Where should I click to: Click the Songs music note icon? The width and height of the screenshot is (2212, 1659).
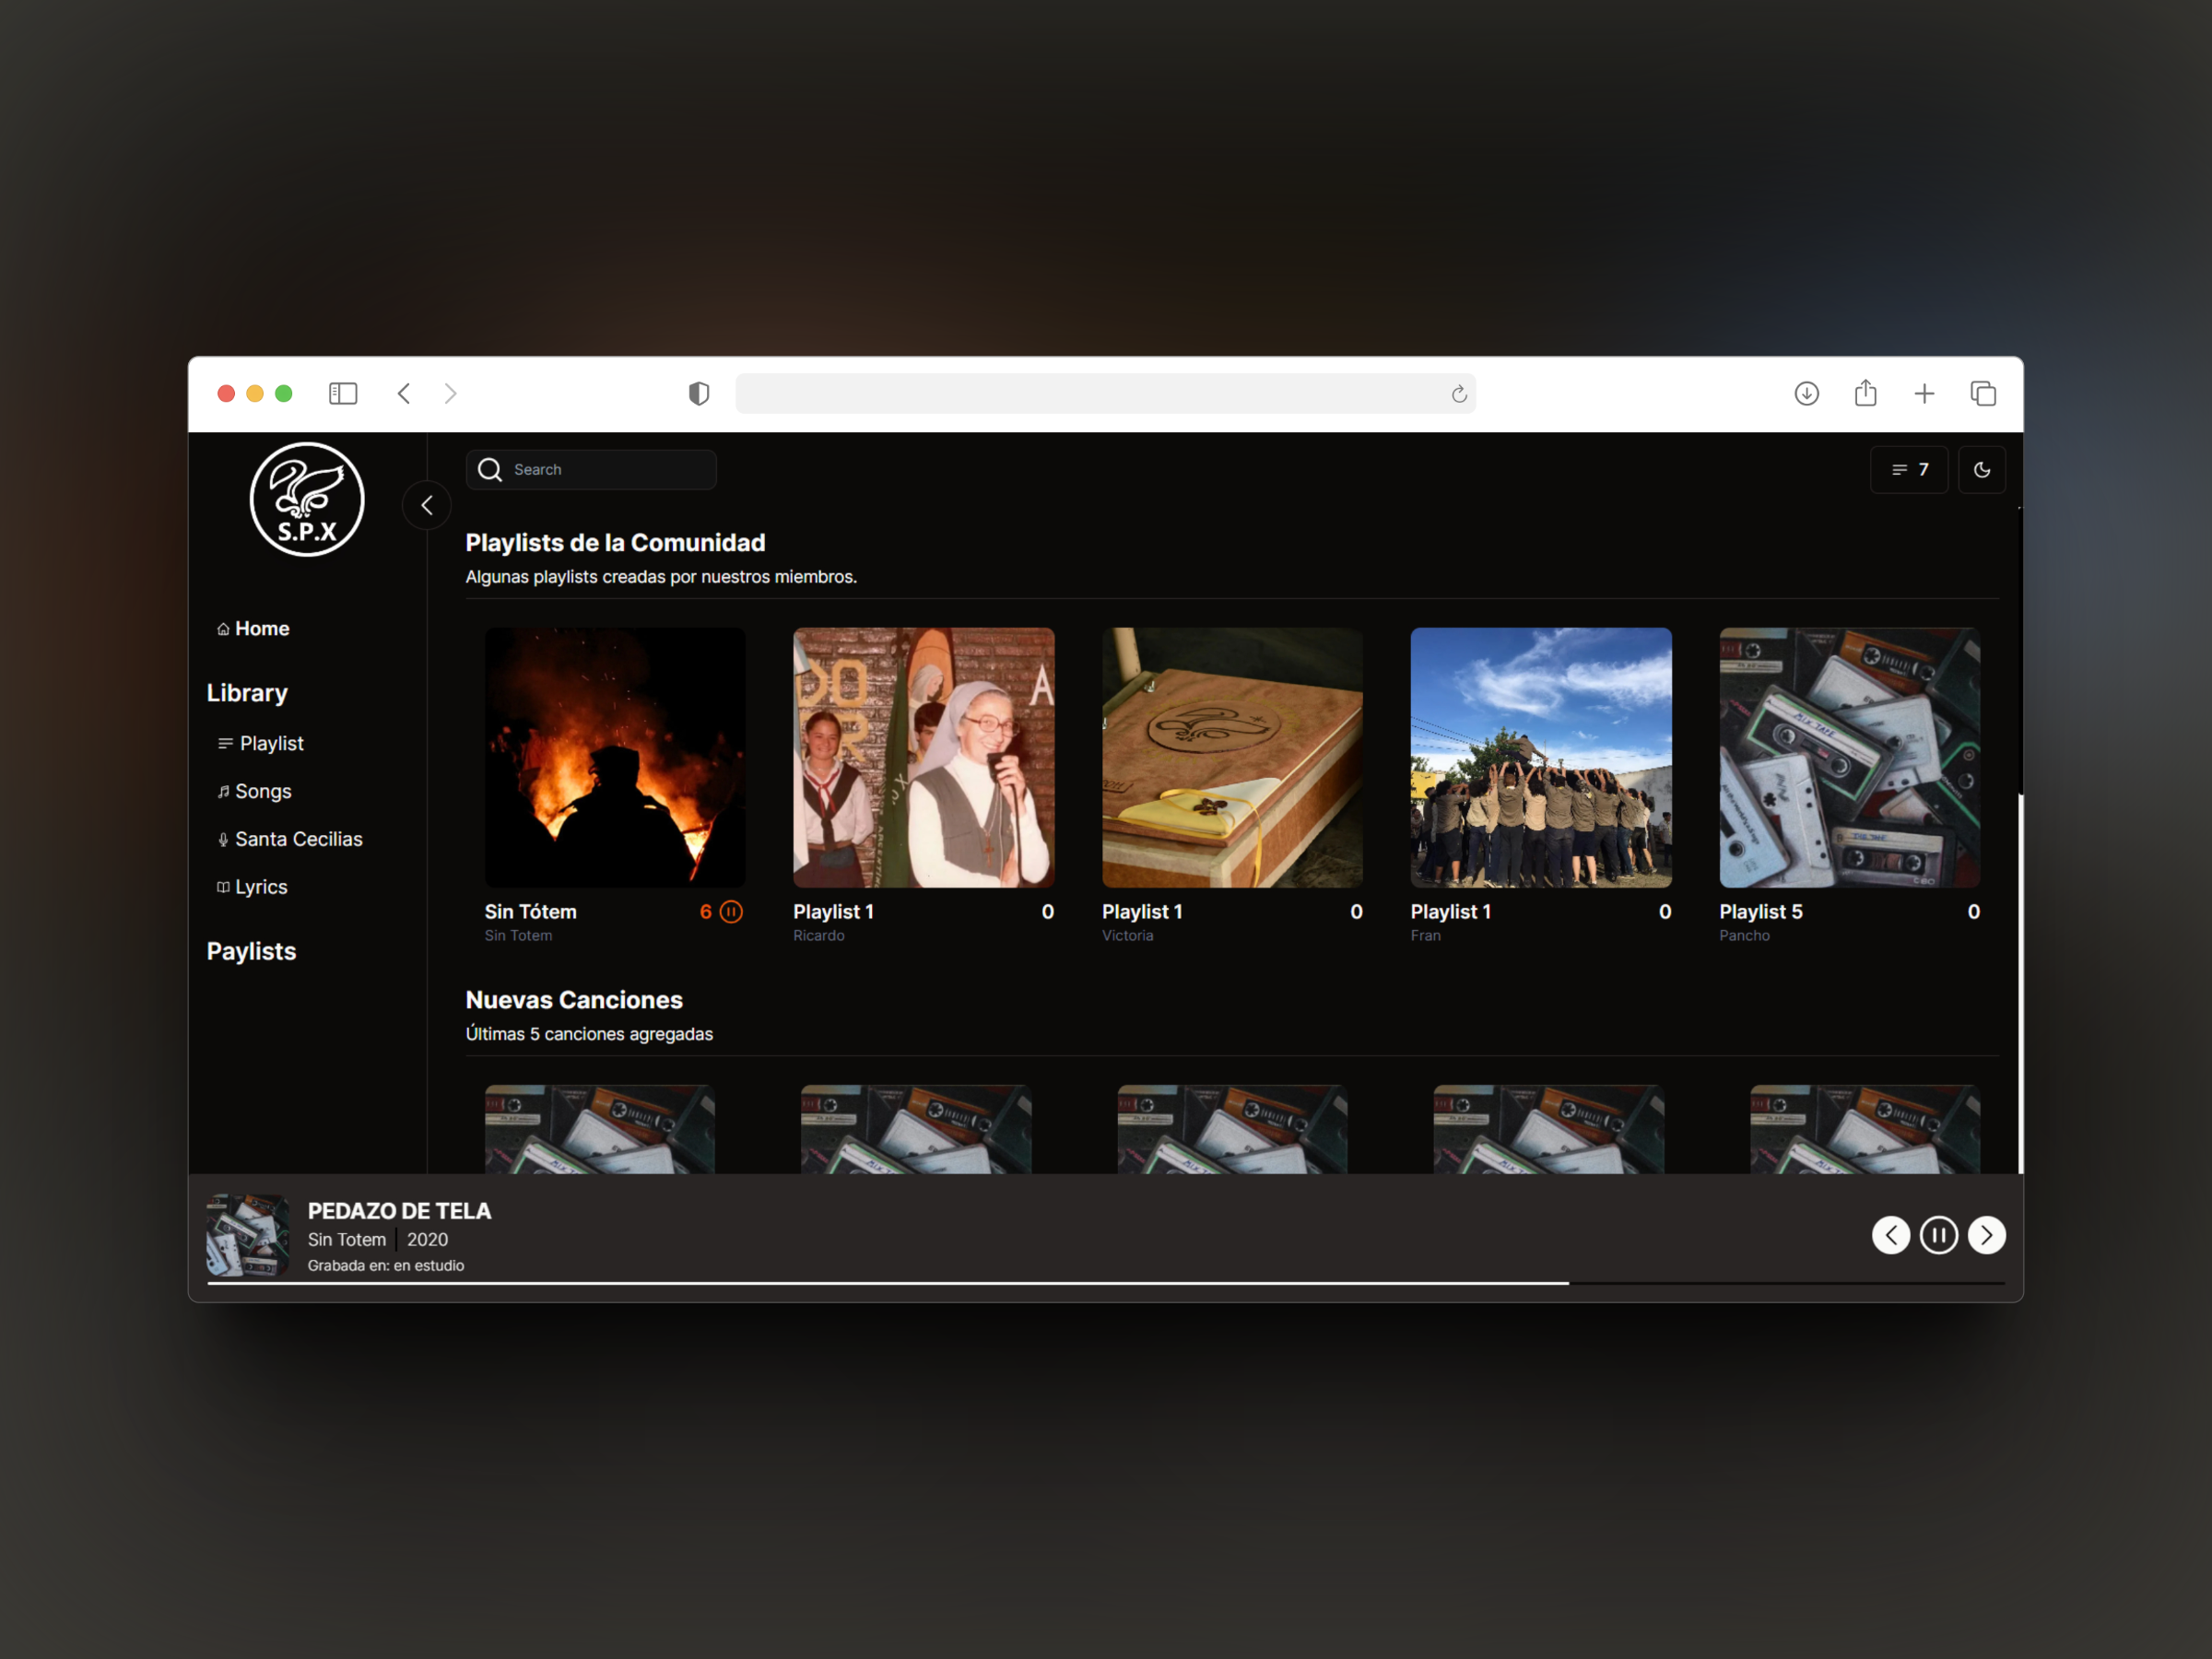pyautogui.click(x=223, y=791)
